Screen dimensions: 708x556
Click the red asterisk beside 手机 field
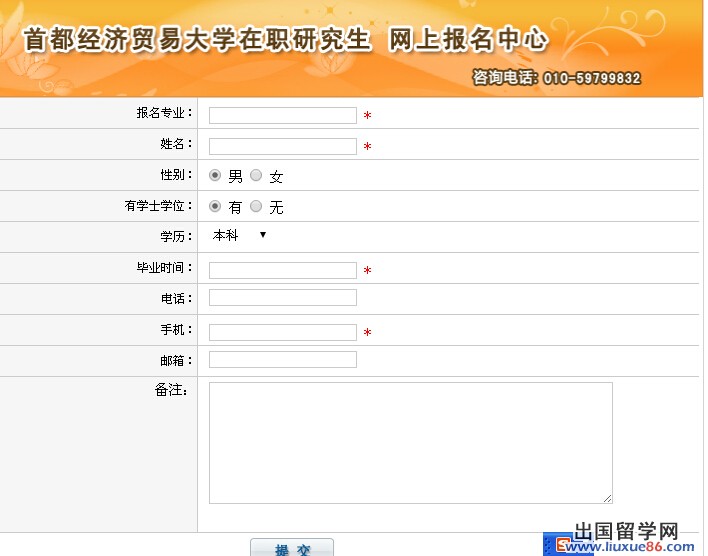[x=367, y=333]
